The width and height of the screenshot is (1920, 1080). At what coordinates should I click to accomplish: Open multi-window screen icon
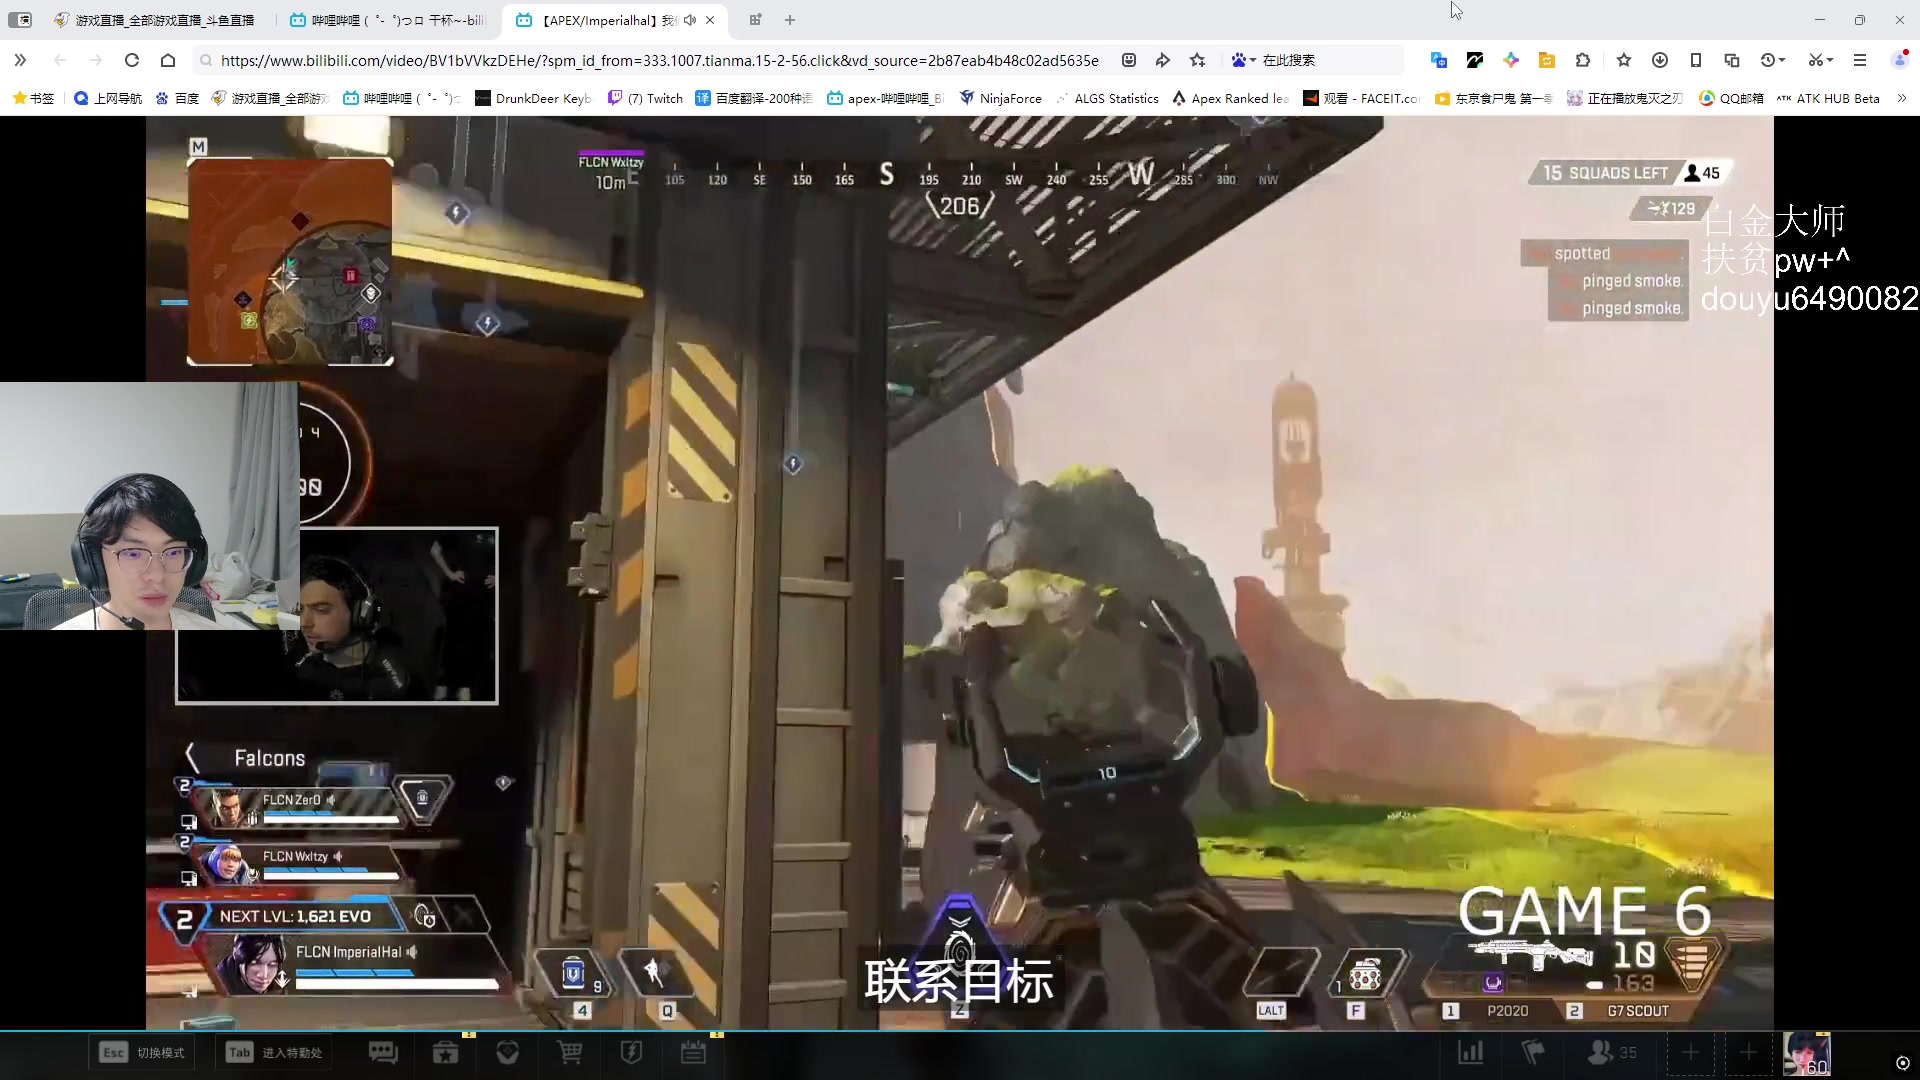click(1732, 60)
